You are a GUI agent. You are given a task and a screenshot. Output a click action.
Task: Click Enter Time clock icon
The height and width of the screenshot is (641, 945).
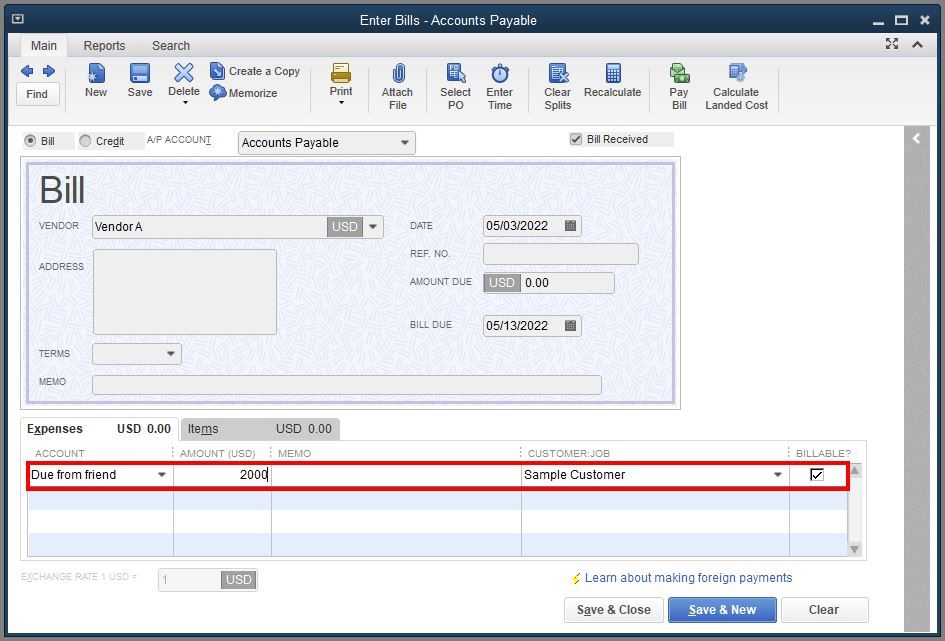(x=500, y=73)
